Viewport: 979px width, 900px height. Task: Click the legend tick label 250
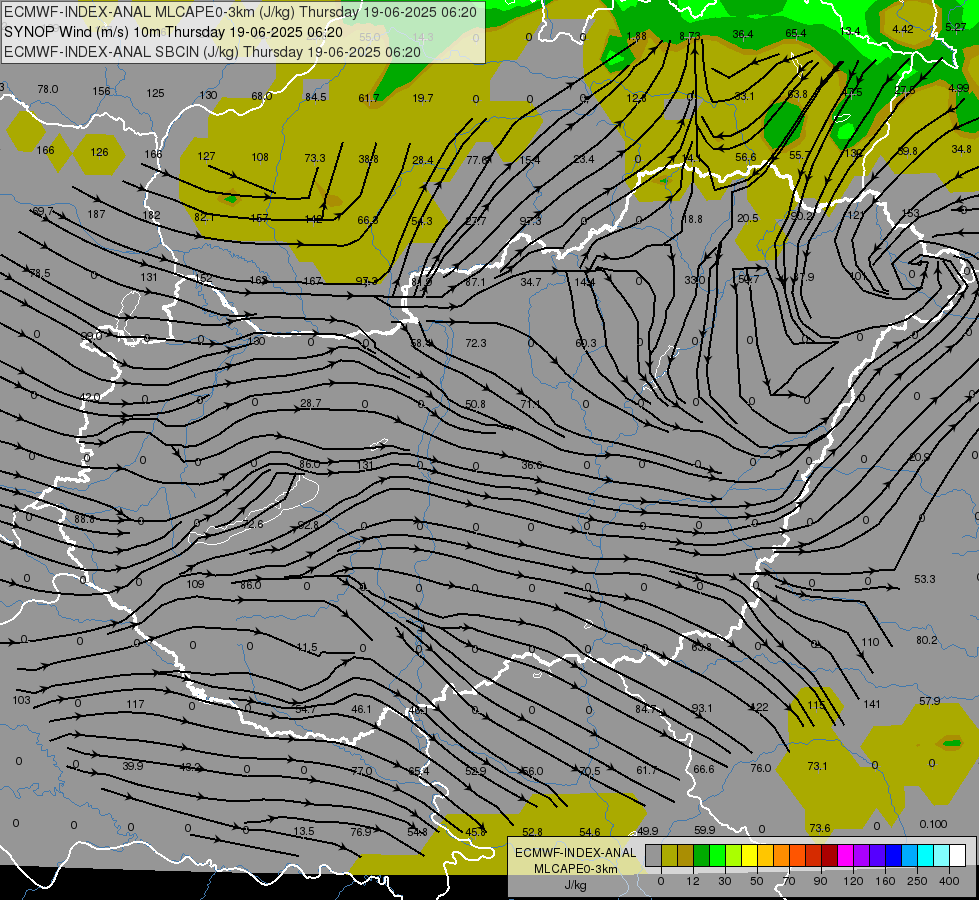(917, 881)
